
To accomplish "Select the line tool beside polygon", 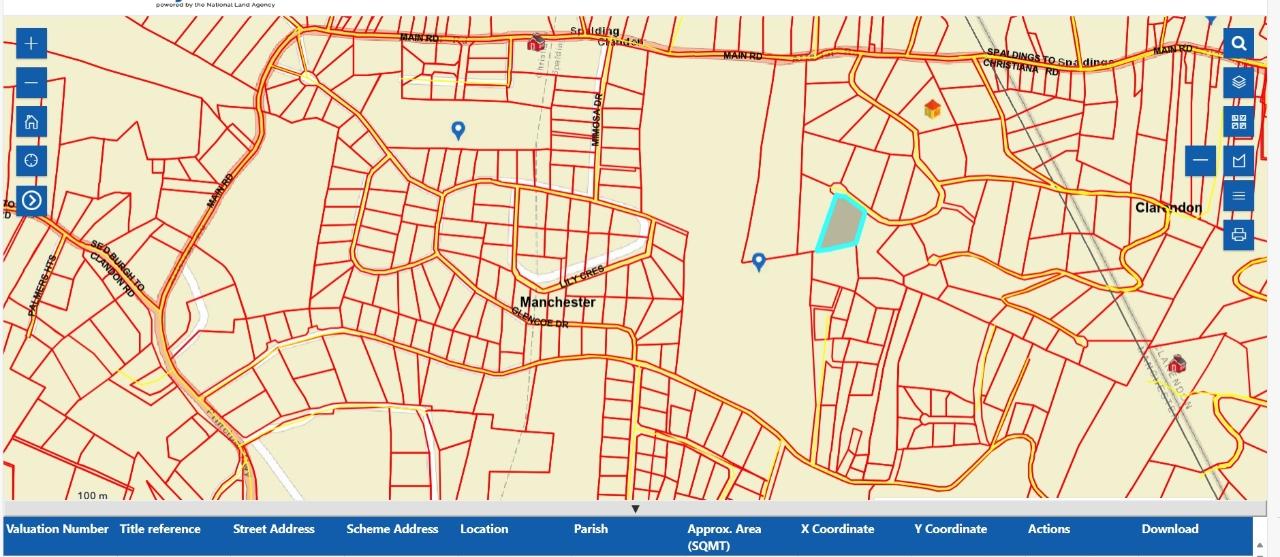I will click(x=1201, y=161).
